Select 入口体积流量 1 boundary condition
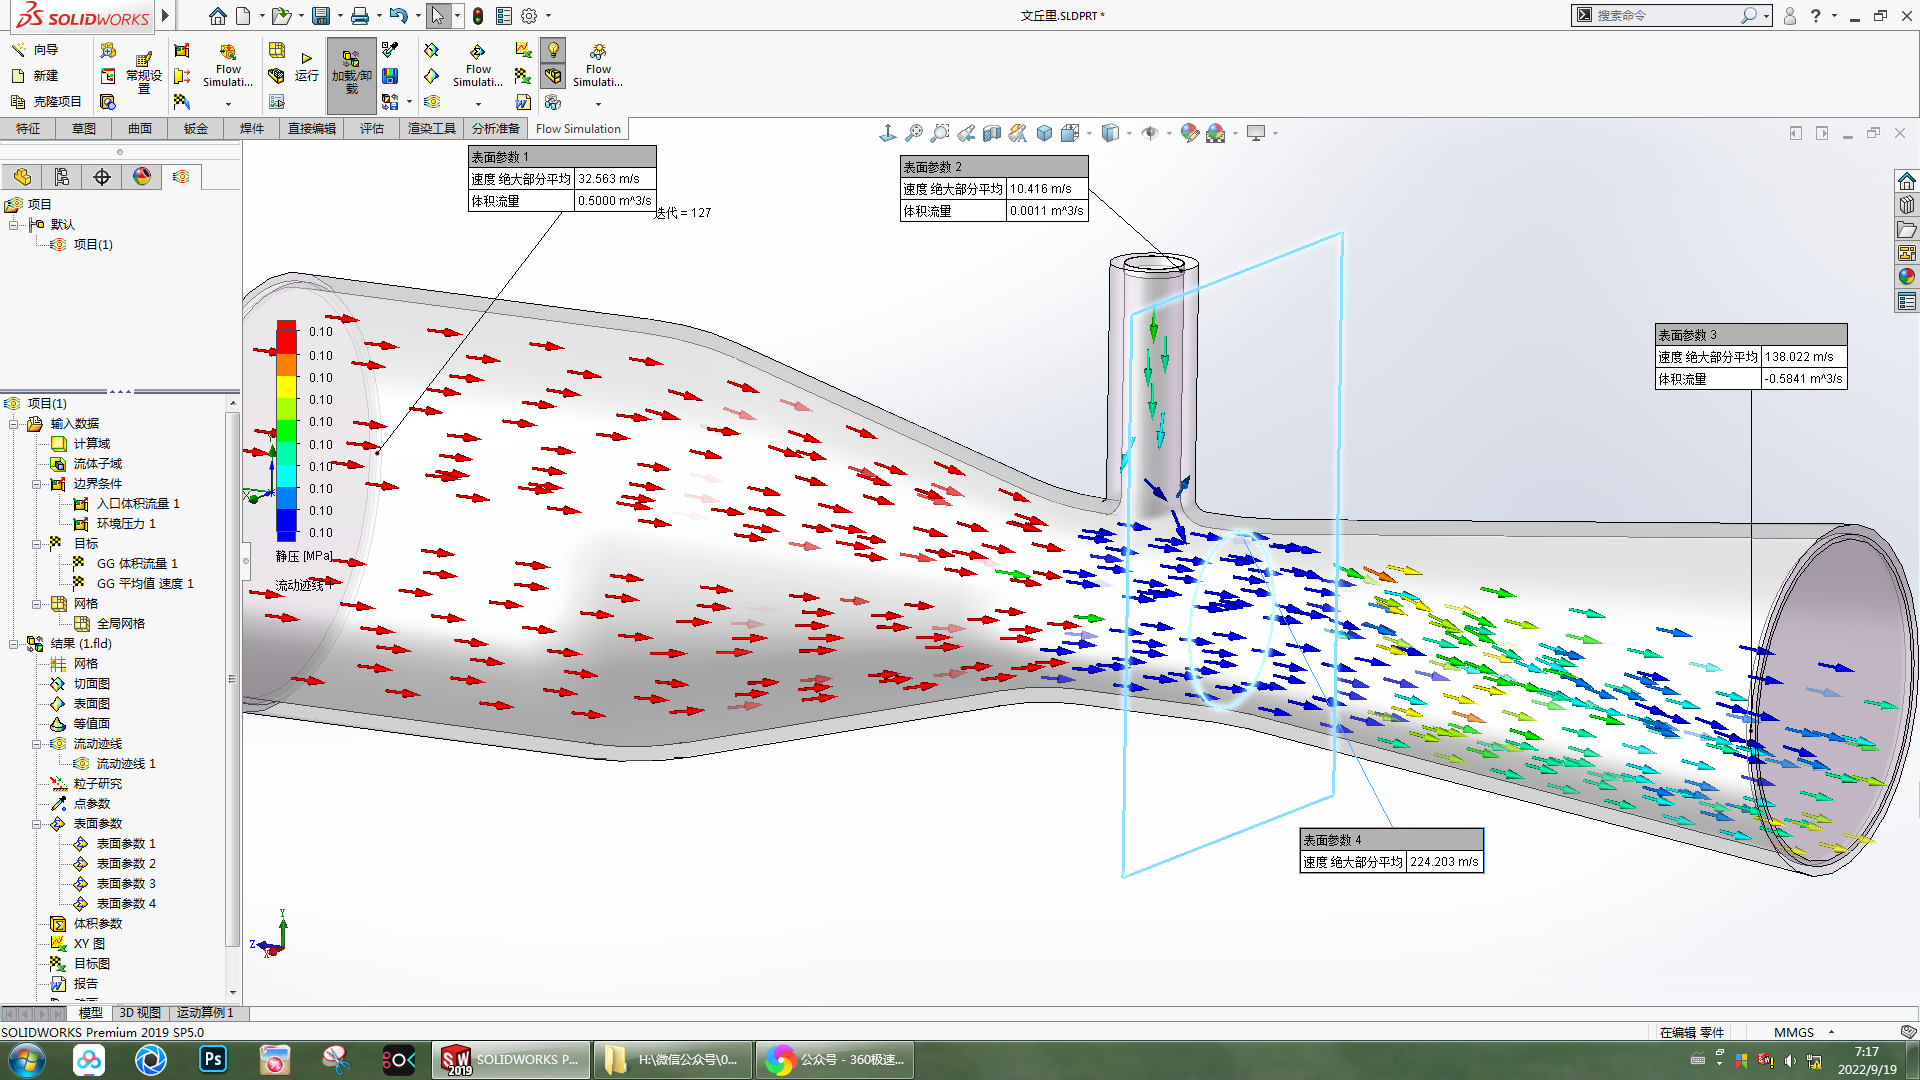 (x=138, y=504)
